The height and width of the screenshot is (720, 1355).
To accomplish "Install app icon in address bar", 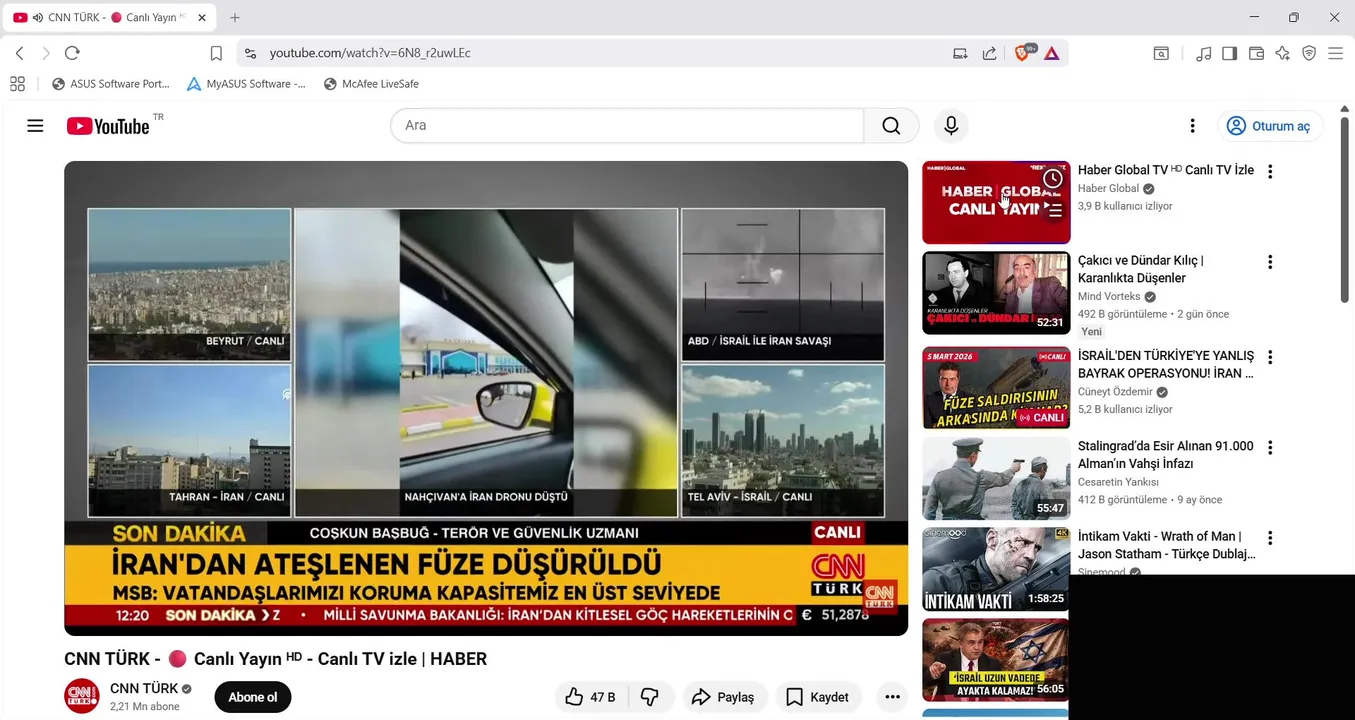I will (x=960, y=53).
